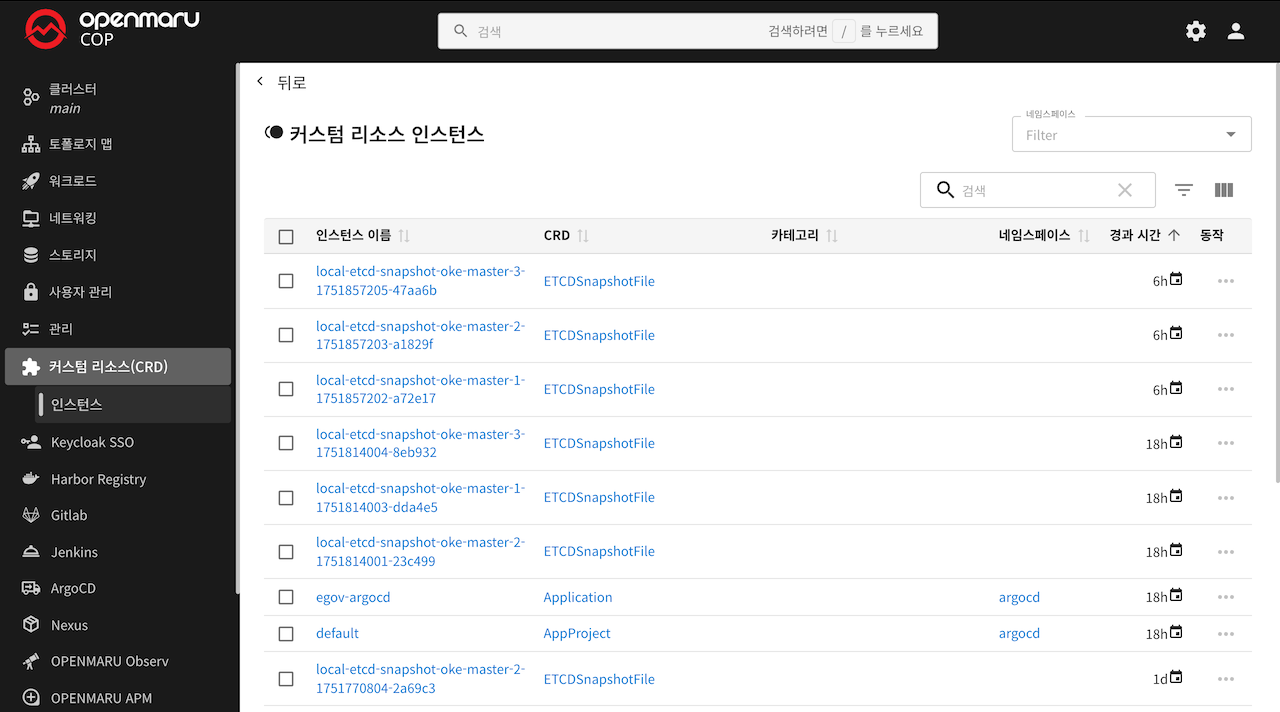Click the OPENMARU COP logo
1280x712 pixels.
pyautogui.click(x=112, y=30)
